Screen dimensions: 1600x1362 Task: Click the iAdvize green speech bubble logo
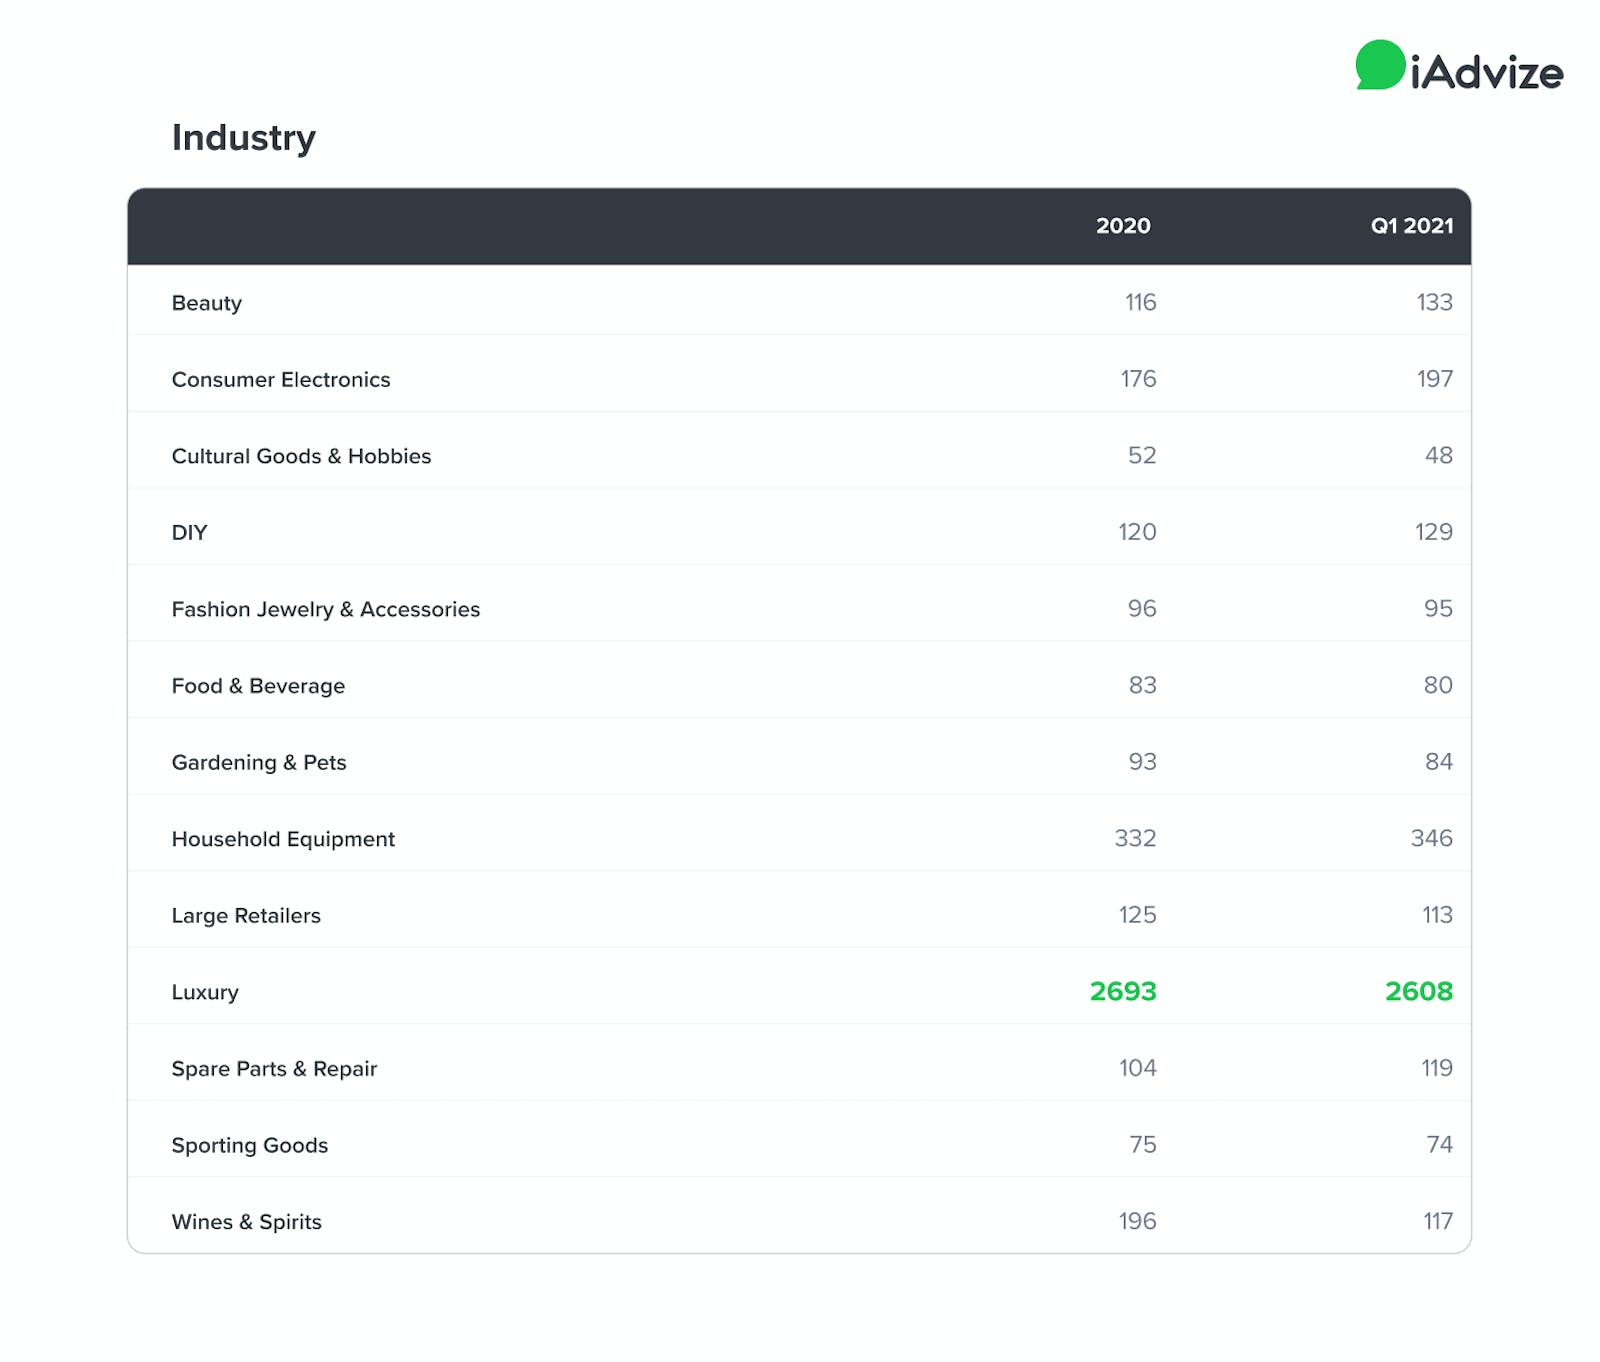(1380, 65)
